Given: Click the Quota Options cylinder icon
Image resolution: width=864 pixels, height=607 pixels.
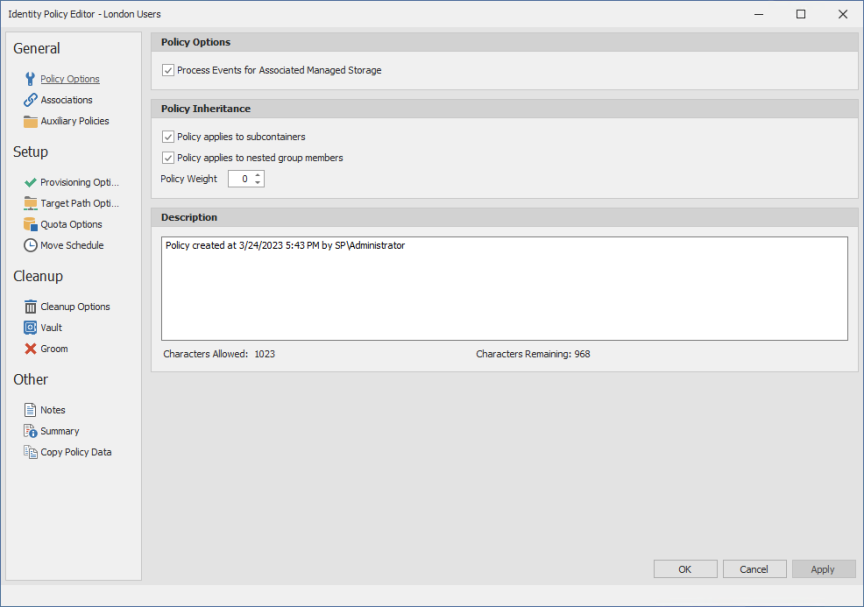Looking at the screenshot, I should pyautogui.click(x=30, y=224).
